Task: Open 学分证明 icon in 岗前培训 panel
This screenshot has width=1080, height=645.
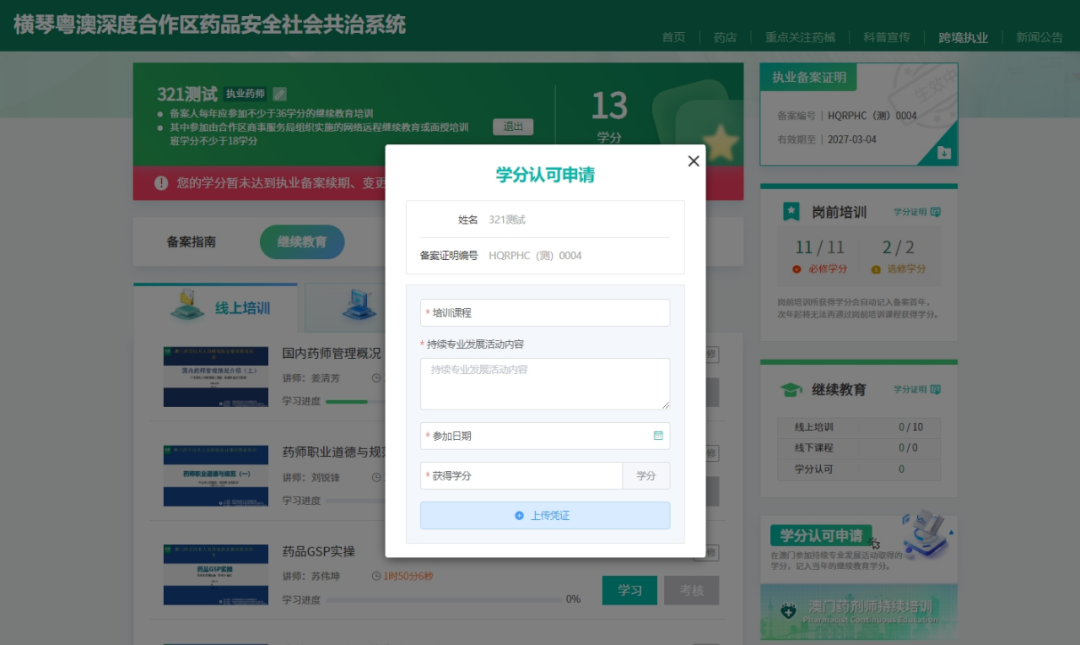Action: click(x=934, y=211)
